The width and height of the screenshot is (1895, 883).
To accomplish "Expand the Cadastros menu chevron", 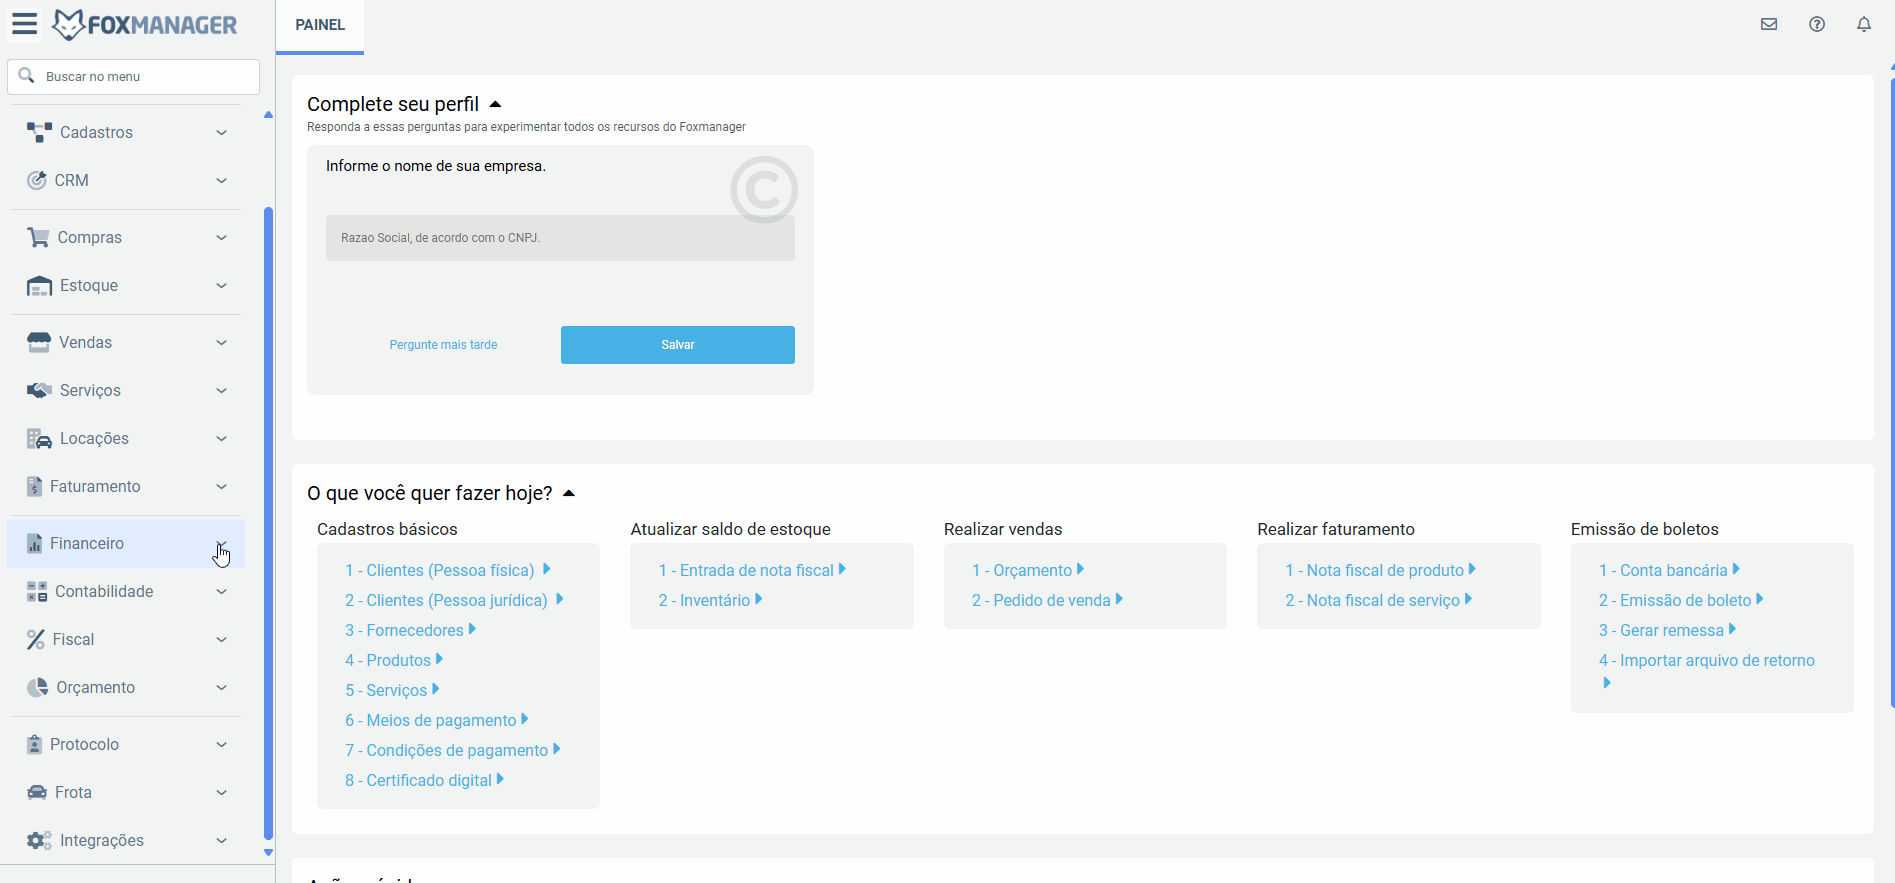I will 222,132.
